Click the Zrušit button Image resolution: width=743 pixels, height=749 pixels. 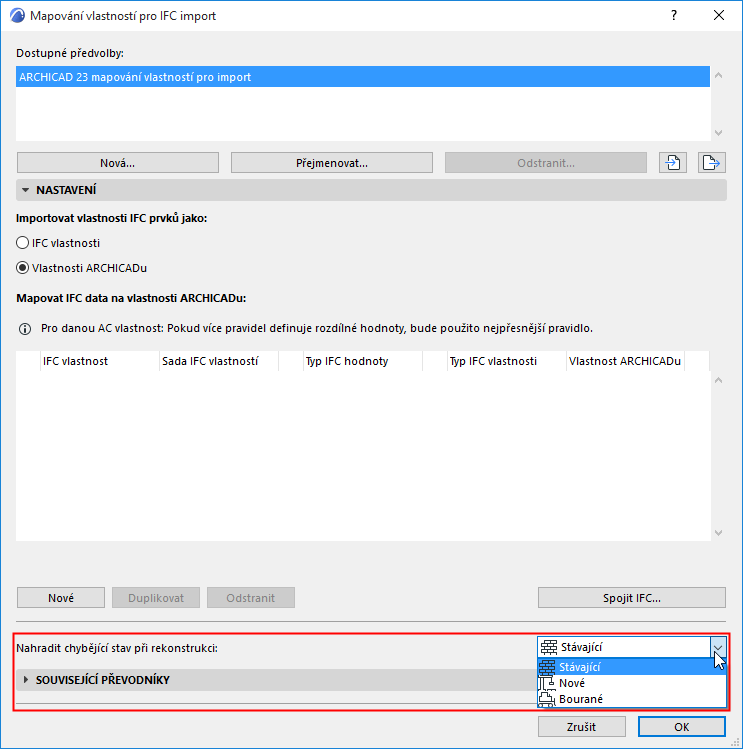581,727
